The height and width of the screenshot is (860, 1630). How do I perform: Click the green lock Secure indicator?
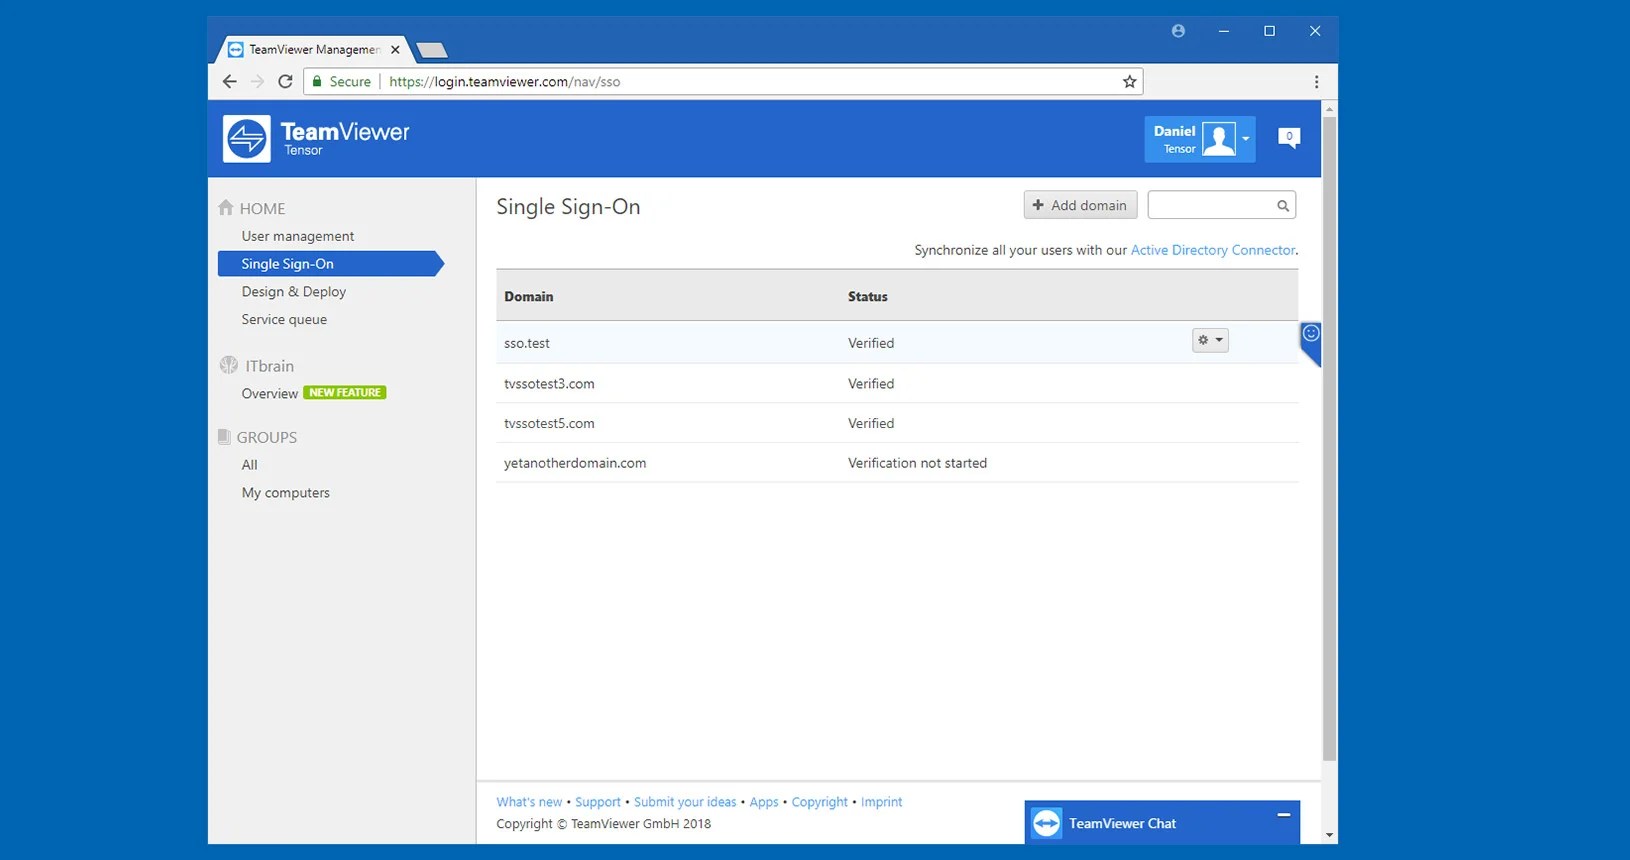[x=341, y=82]
